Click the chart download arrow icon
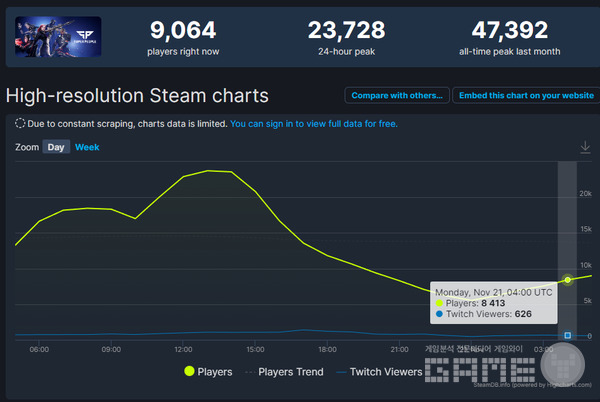 pyautogui.click(x=585, y=147)
